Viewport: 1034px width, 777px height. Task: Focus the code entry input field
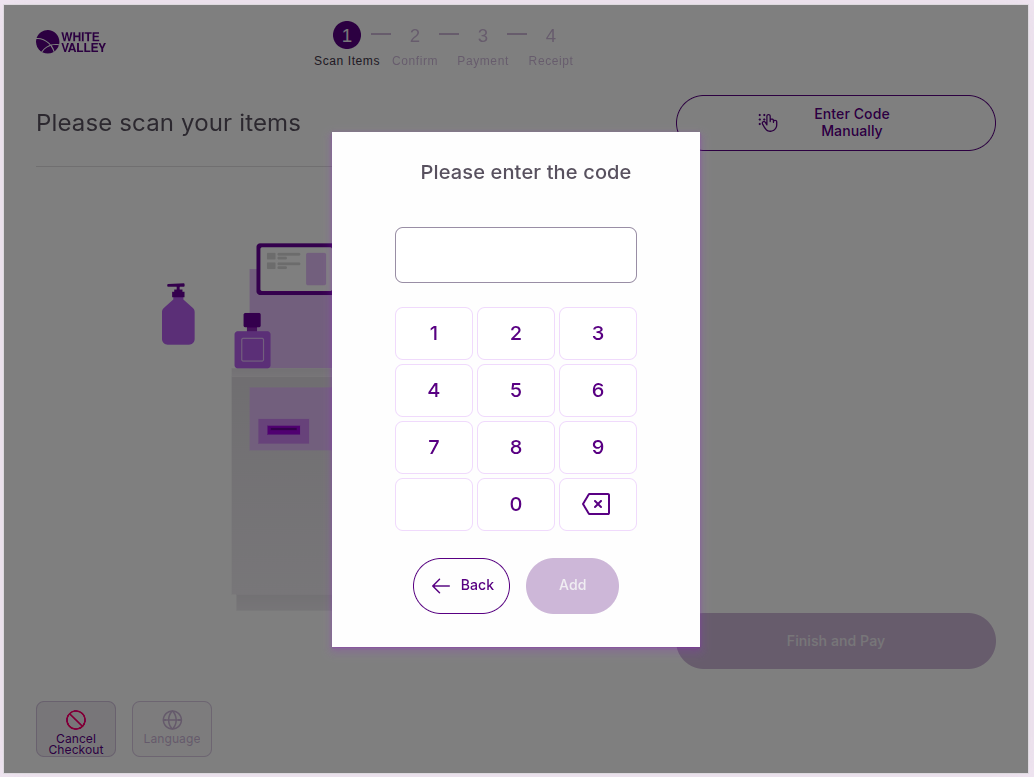516,255
